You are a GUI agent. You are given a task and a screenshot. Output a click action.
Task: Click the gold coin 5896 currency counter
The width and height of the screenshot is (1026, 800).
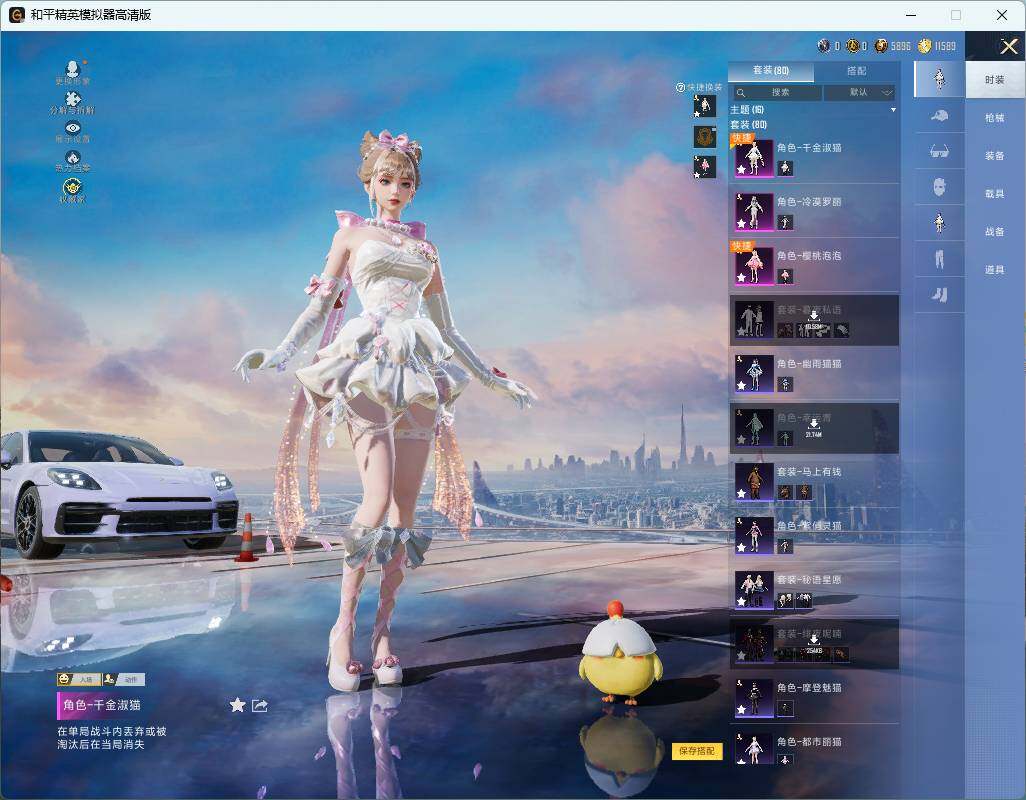[893, 46]
